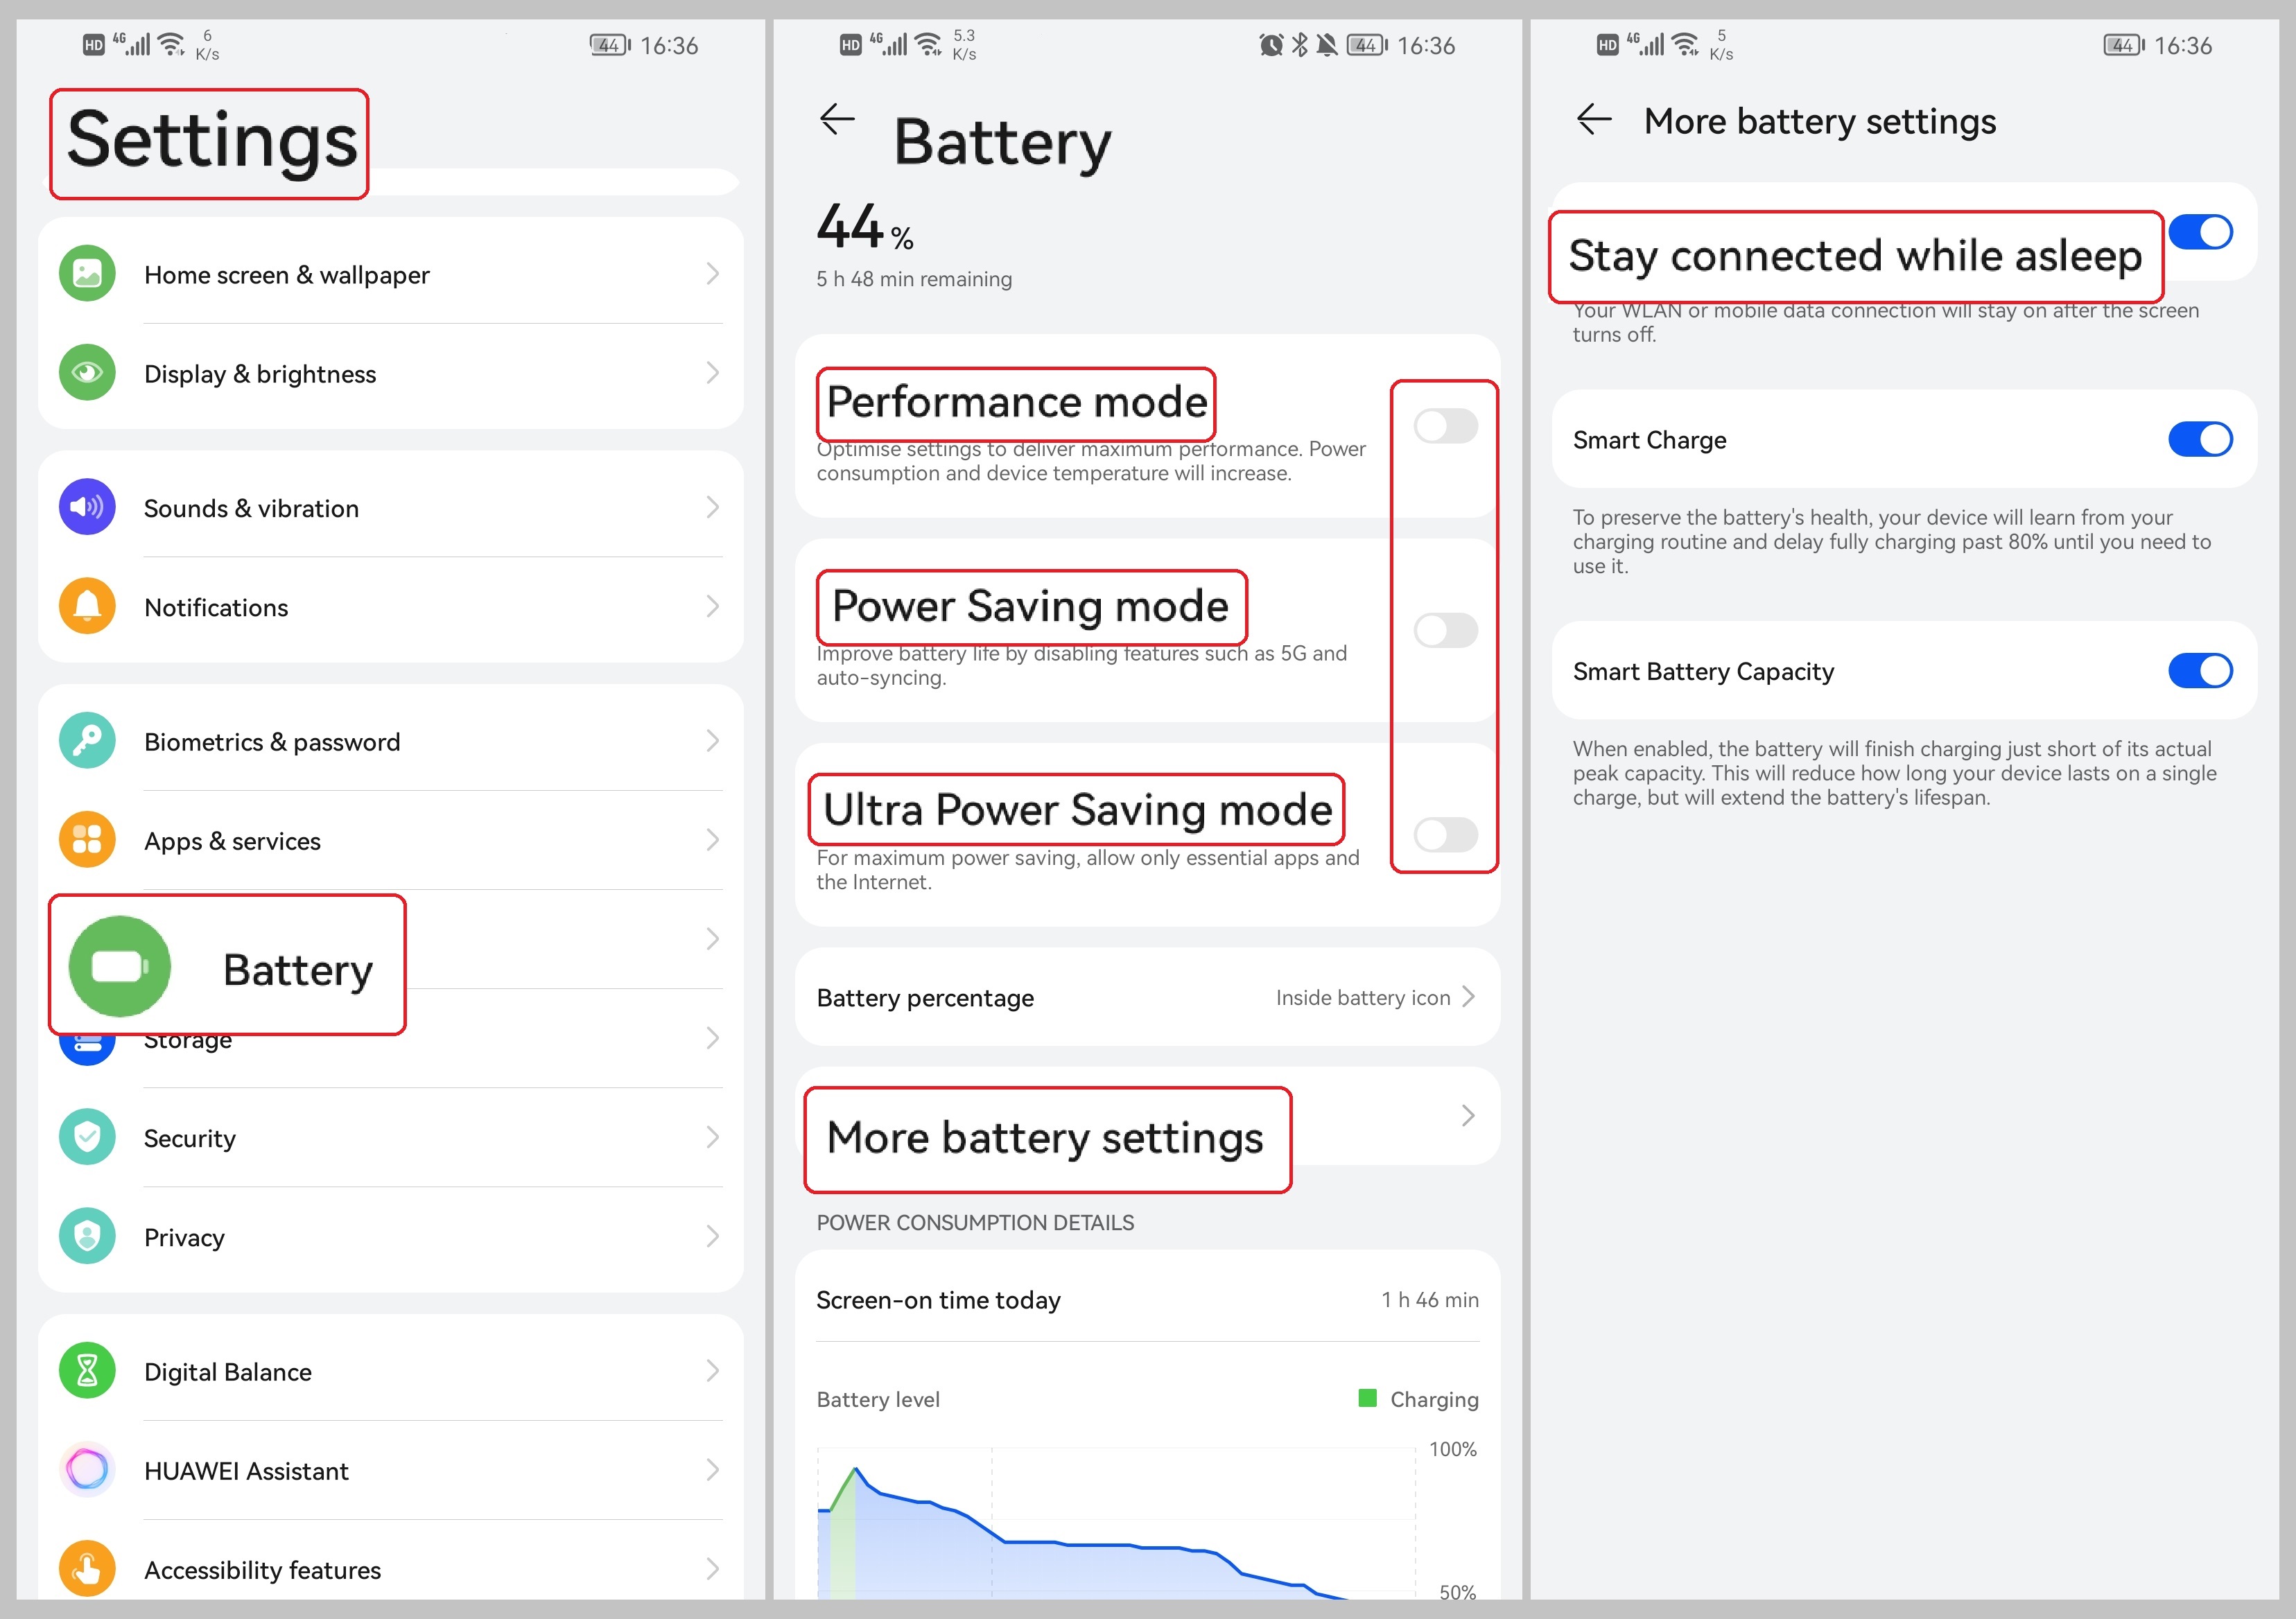Tap the Digital Balance hourglass icon

pos(87,1371)
